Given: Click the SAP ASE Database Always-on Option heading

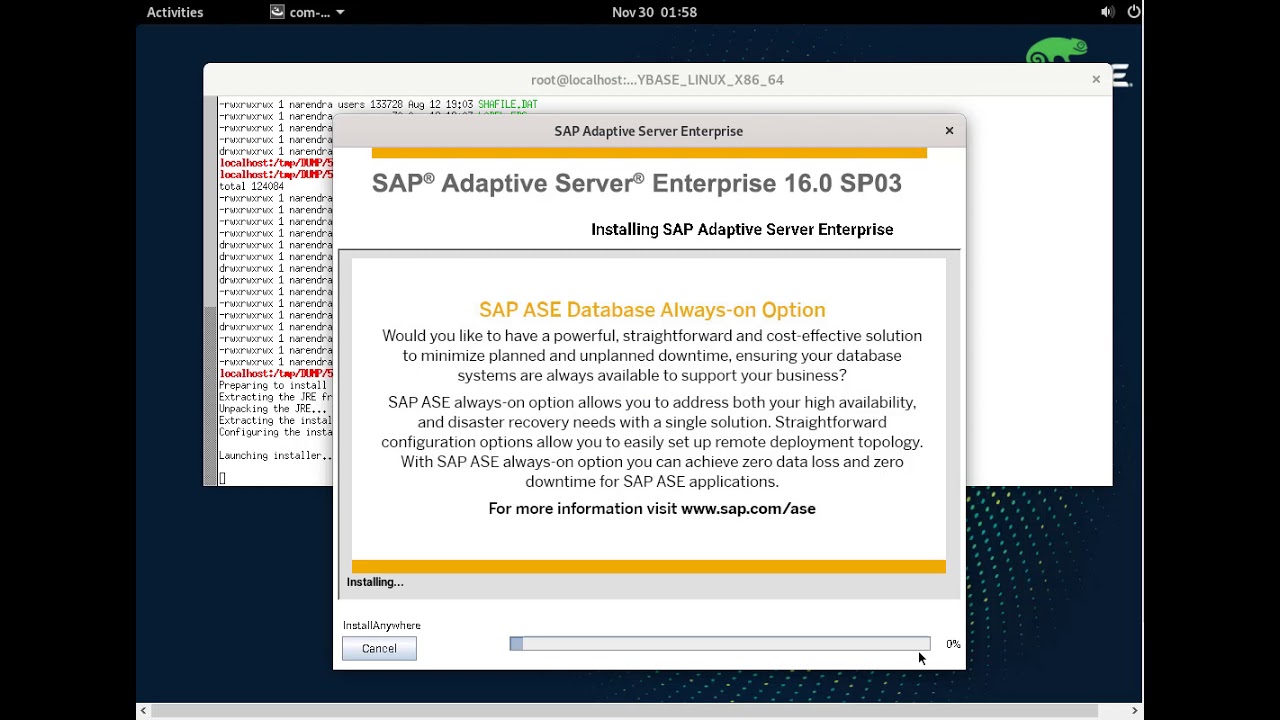Looking at the screenshot, I should pos(652,310).
